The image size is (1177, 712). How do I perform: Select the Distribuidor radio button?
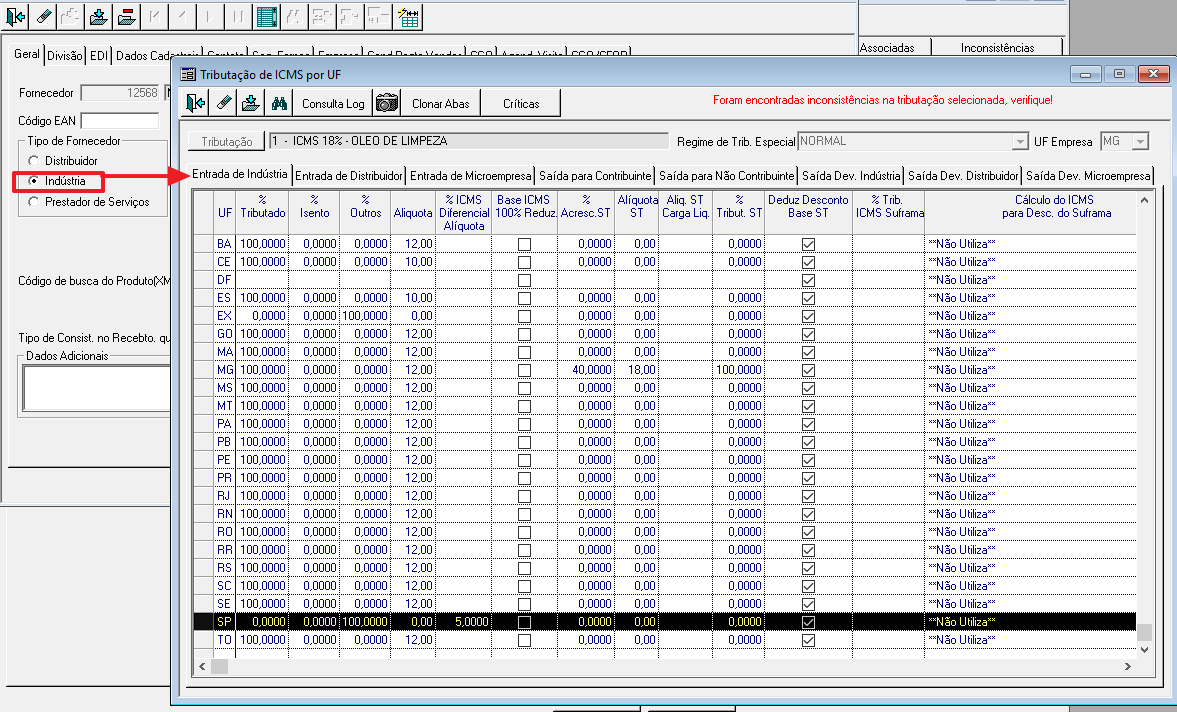pos(35,161)
